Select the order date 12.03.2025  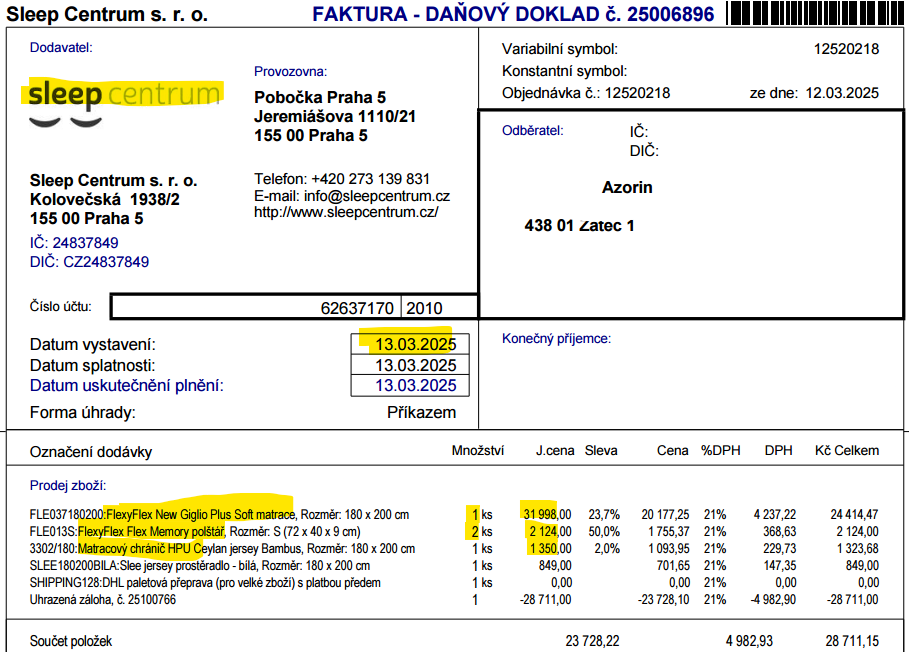tap(842, 93)
